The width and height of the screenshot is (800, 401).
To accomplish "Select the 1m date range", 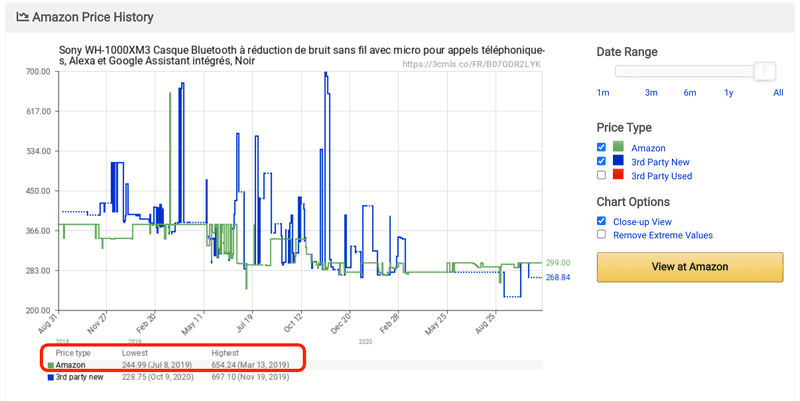I will (x=603, y=93).
